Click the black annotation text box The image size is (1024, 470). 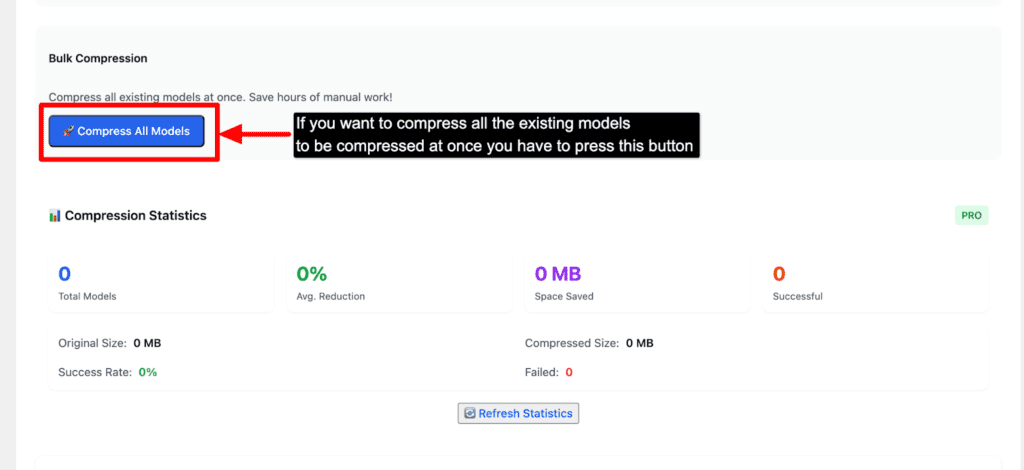click(495, 134)
